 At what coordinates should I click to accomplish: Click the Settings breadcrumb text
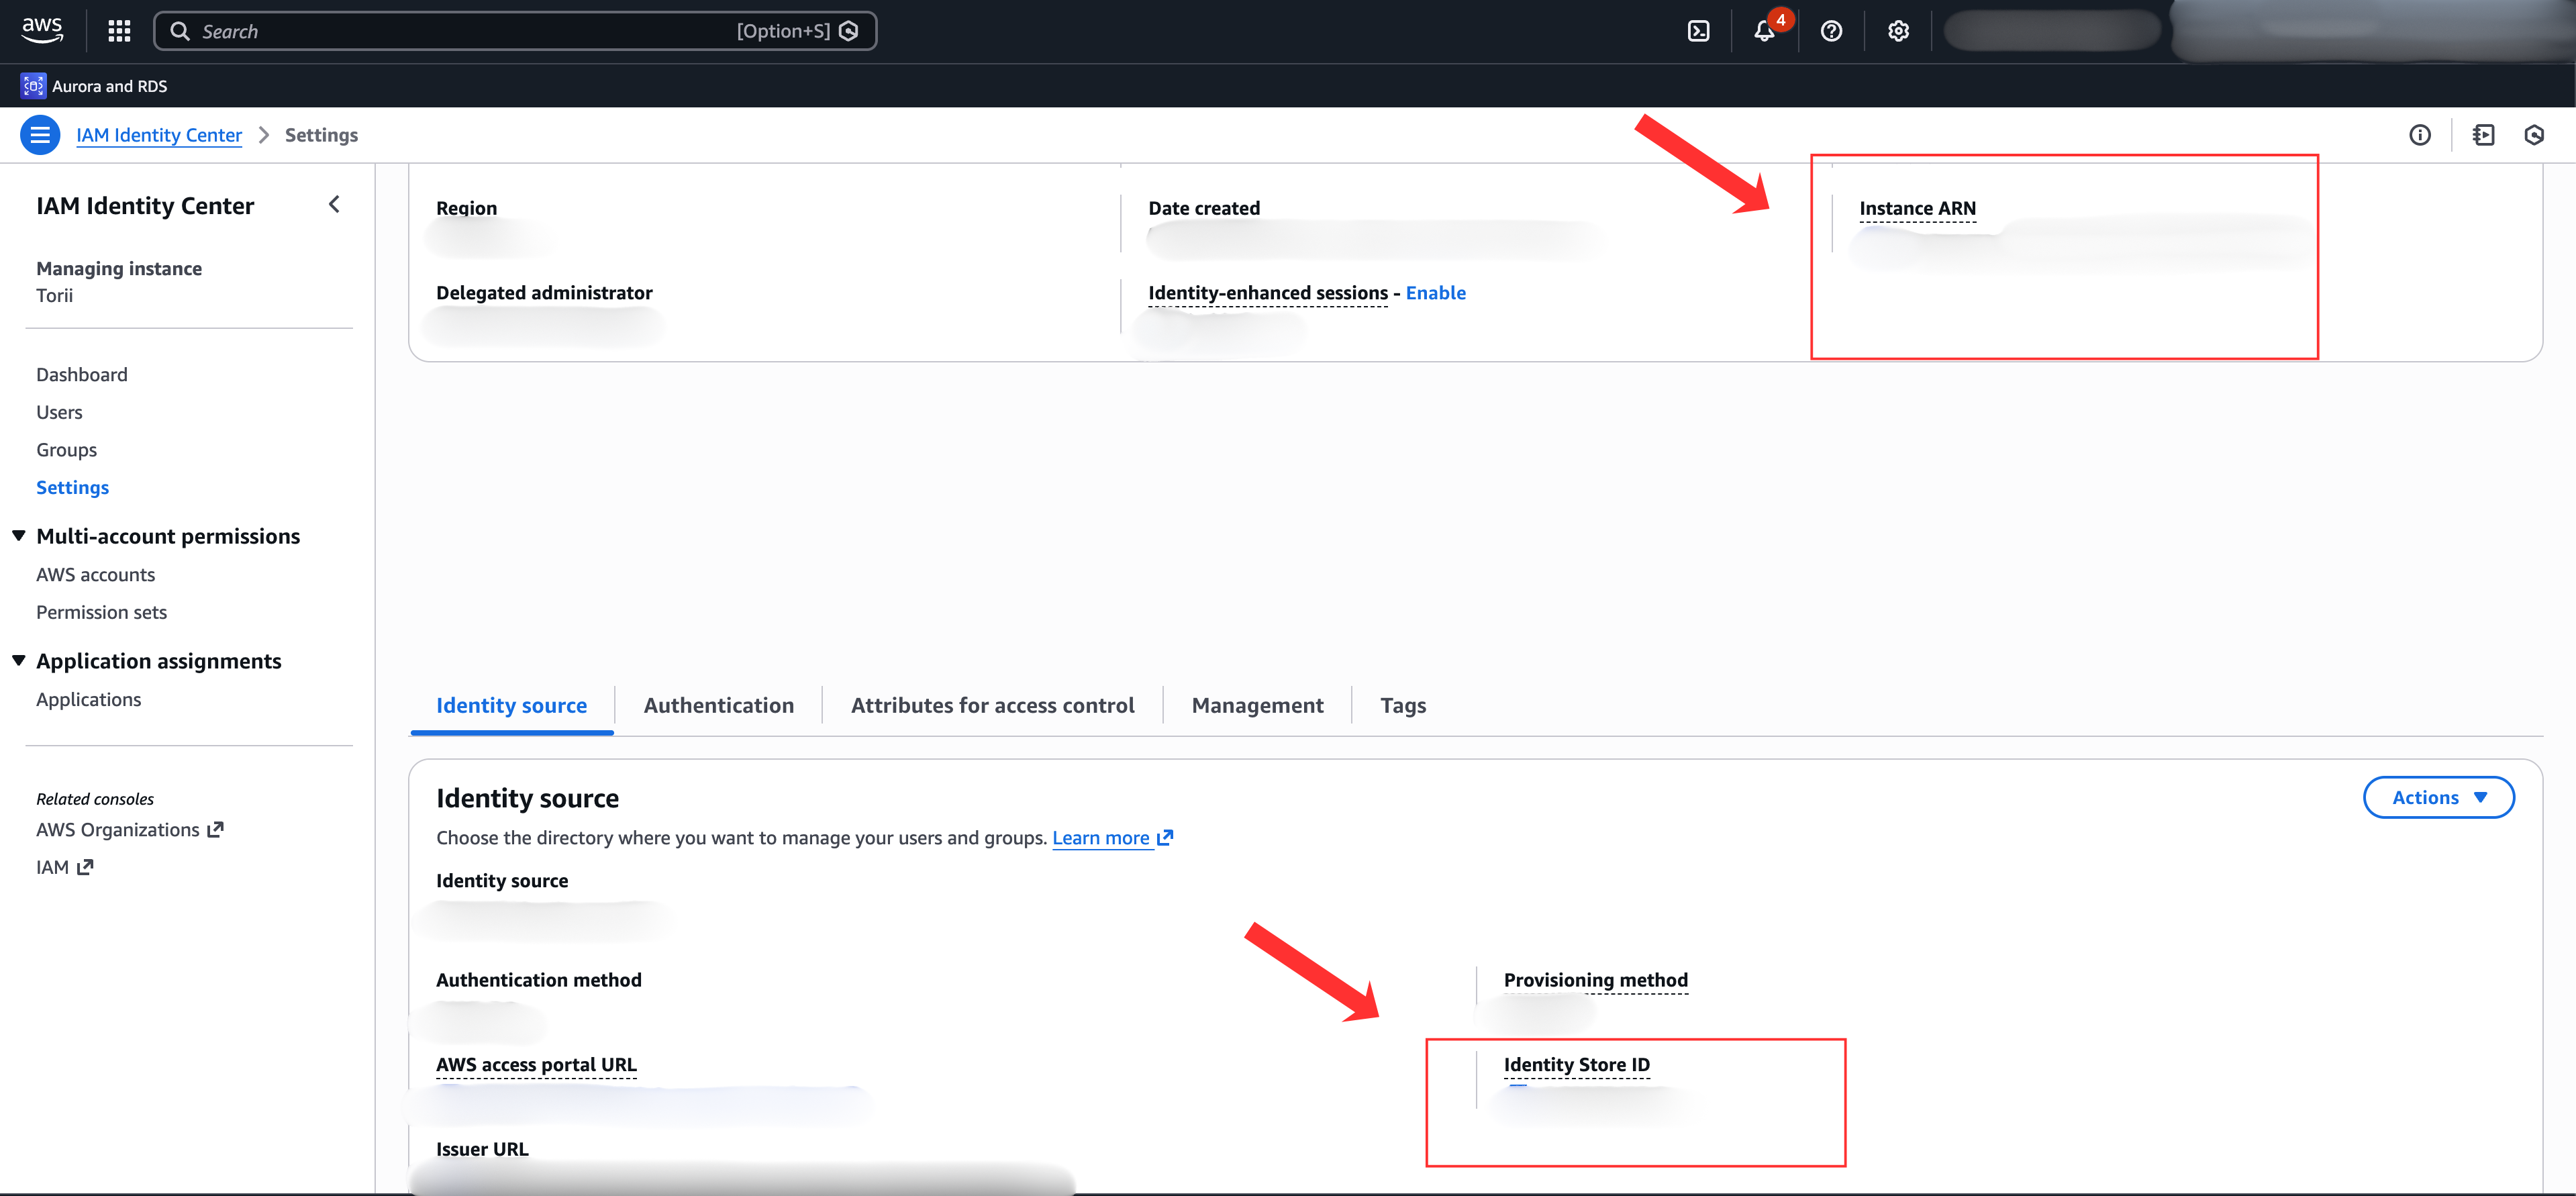coord(321,135)
